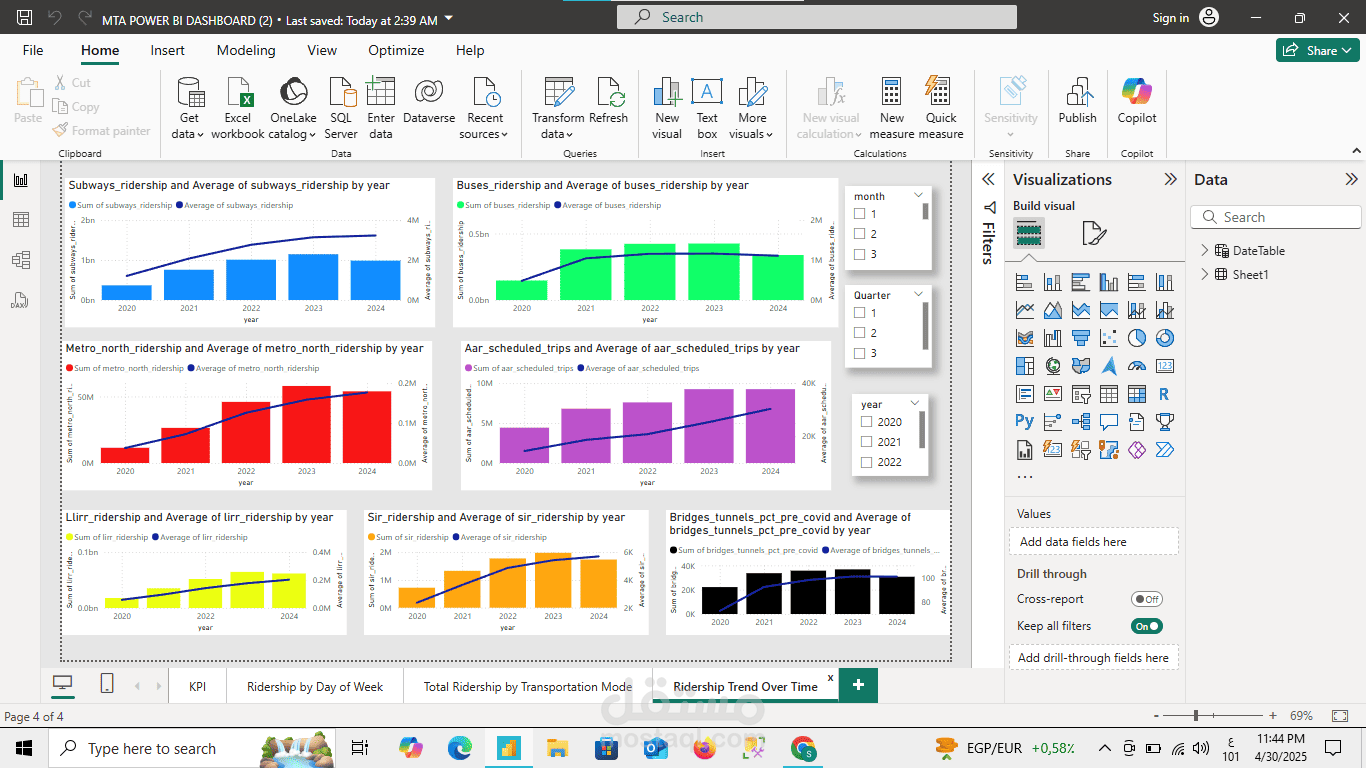Click SQL Server data source
Screen dimensions: 1366x768
[x=341, y=108]
